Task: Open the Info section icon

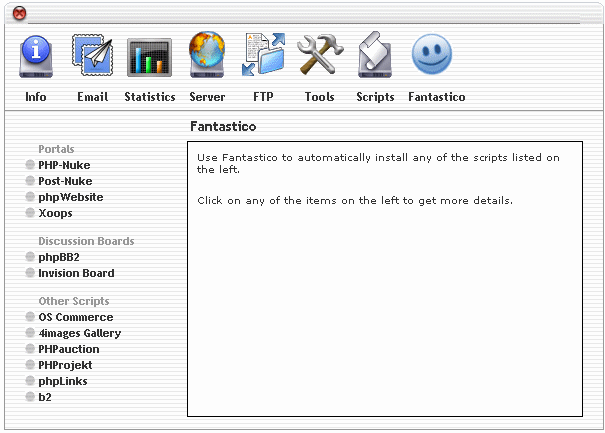Action: 36,56
